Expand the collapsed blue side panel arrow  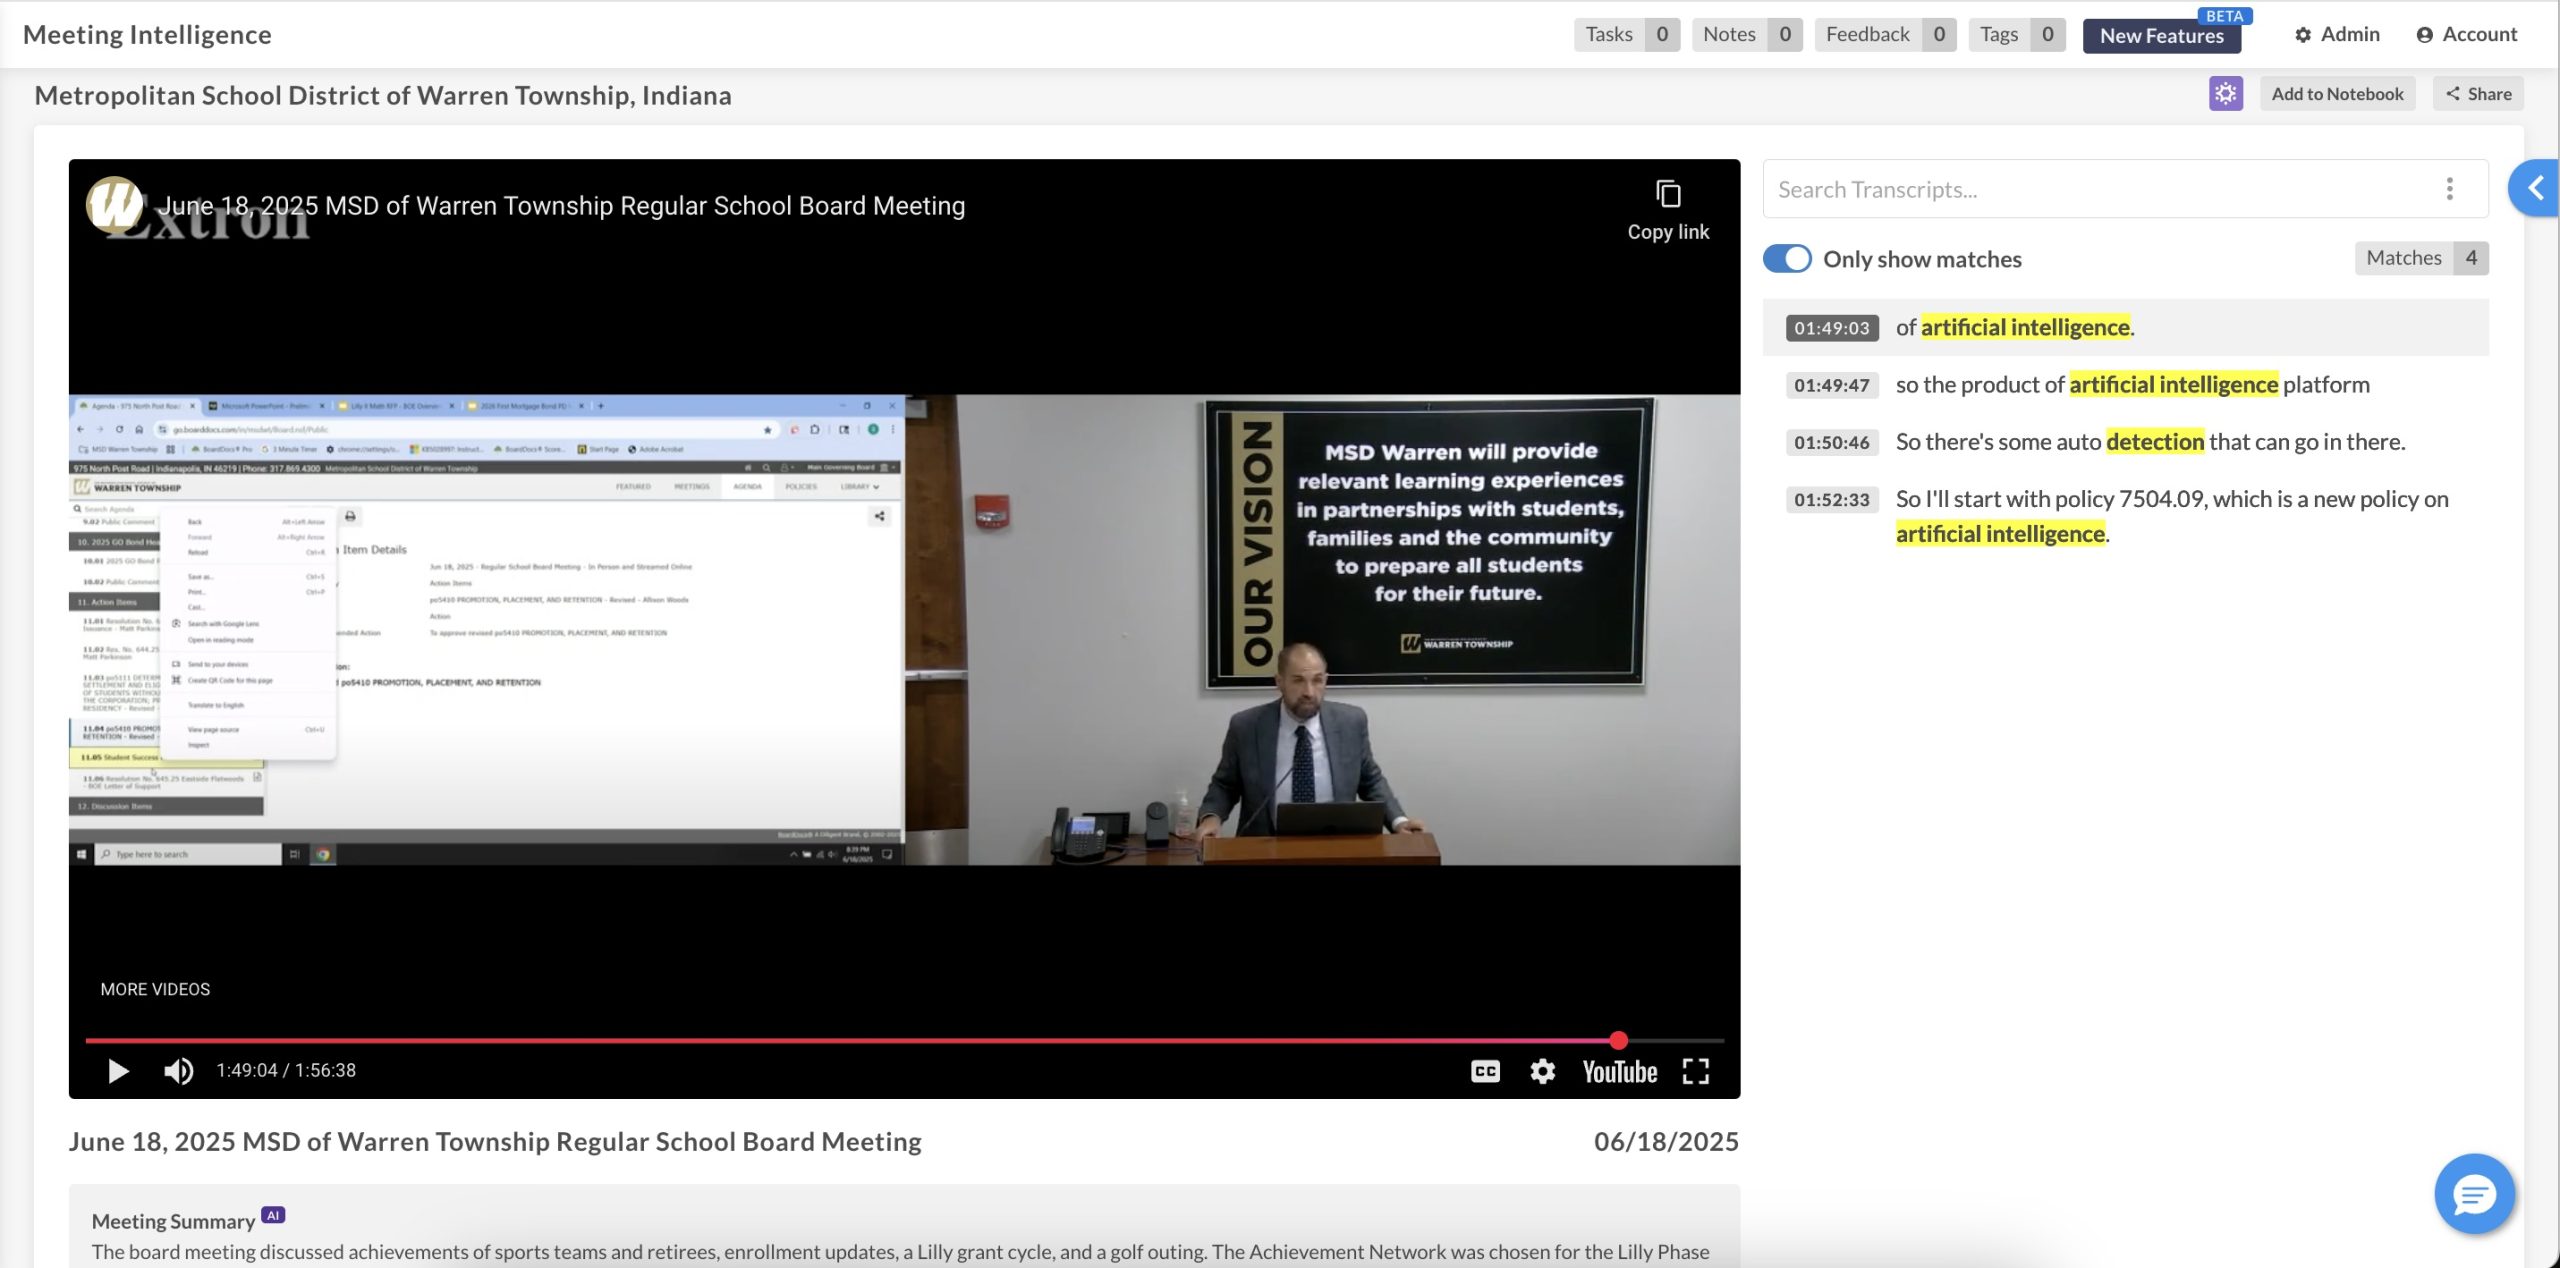click(2535, 188)
